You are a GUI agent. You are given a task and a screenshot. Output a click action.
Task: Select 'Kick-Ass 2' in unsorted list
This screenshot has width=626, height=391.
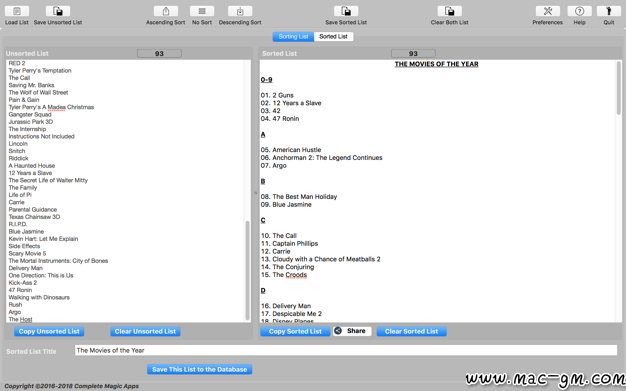pyautogui.click(x=23, y=283)
